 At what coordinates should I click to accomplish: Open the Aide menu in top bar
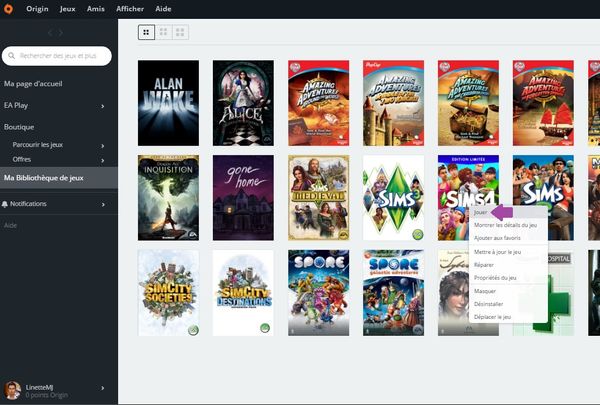163,9
